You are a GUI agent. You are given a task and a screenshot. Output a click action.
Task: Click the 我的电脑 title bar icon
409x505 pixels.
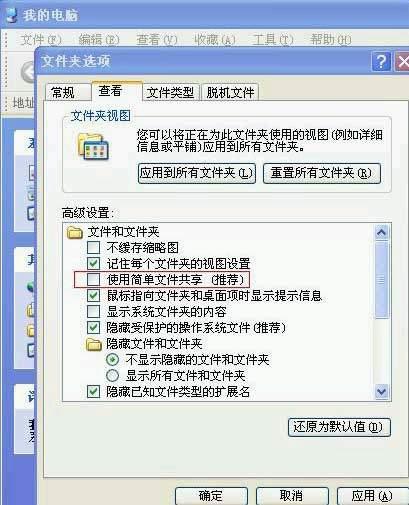(x=11, y=15)
